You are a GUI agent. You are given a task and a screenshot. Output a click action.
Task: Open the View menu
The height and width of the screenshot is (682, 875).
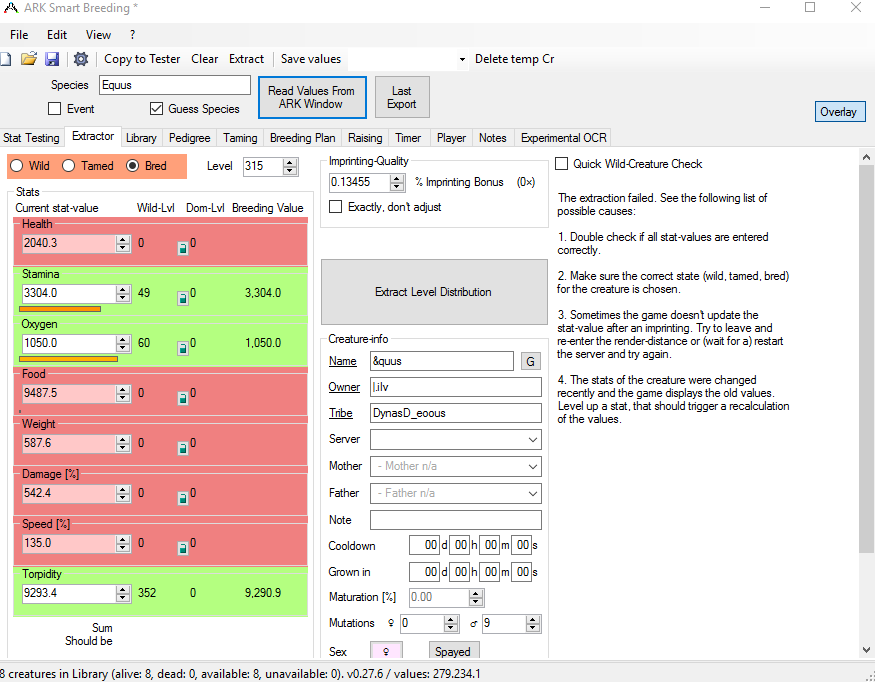tap(97, 34)
